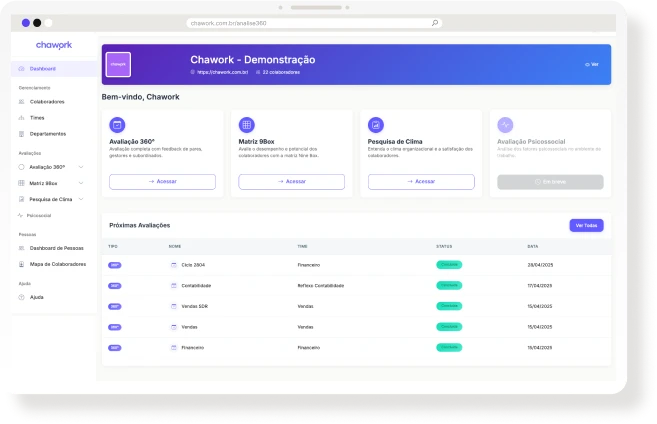Viewport: 657px width, 424px height.
Task: Click the Matriz 9Box card grid icon
Action: [246, 125]
